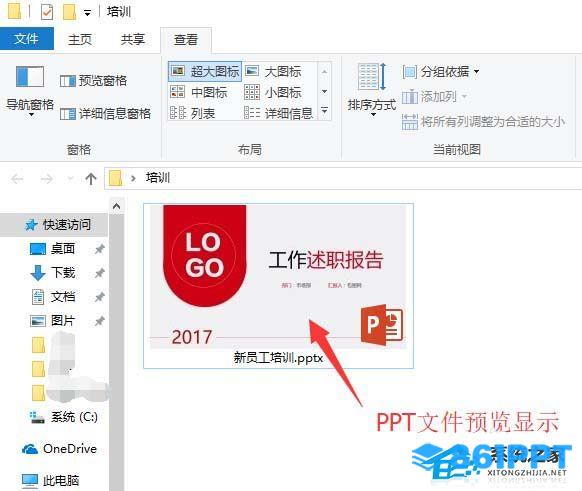Toggle the details pane
The height and width of the screenshot is (491, 582).
pyautogui.click(x=105, y=114)
